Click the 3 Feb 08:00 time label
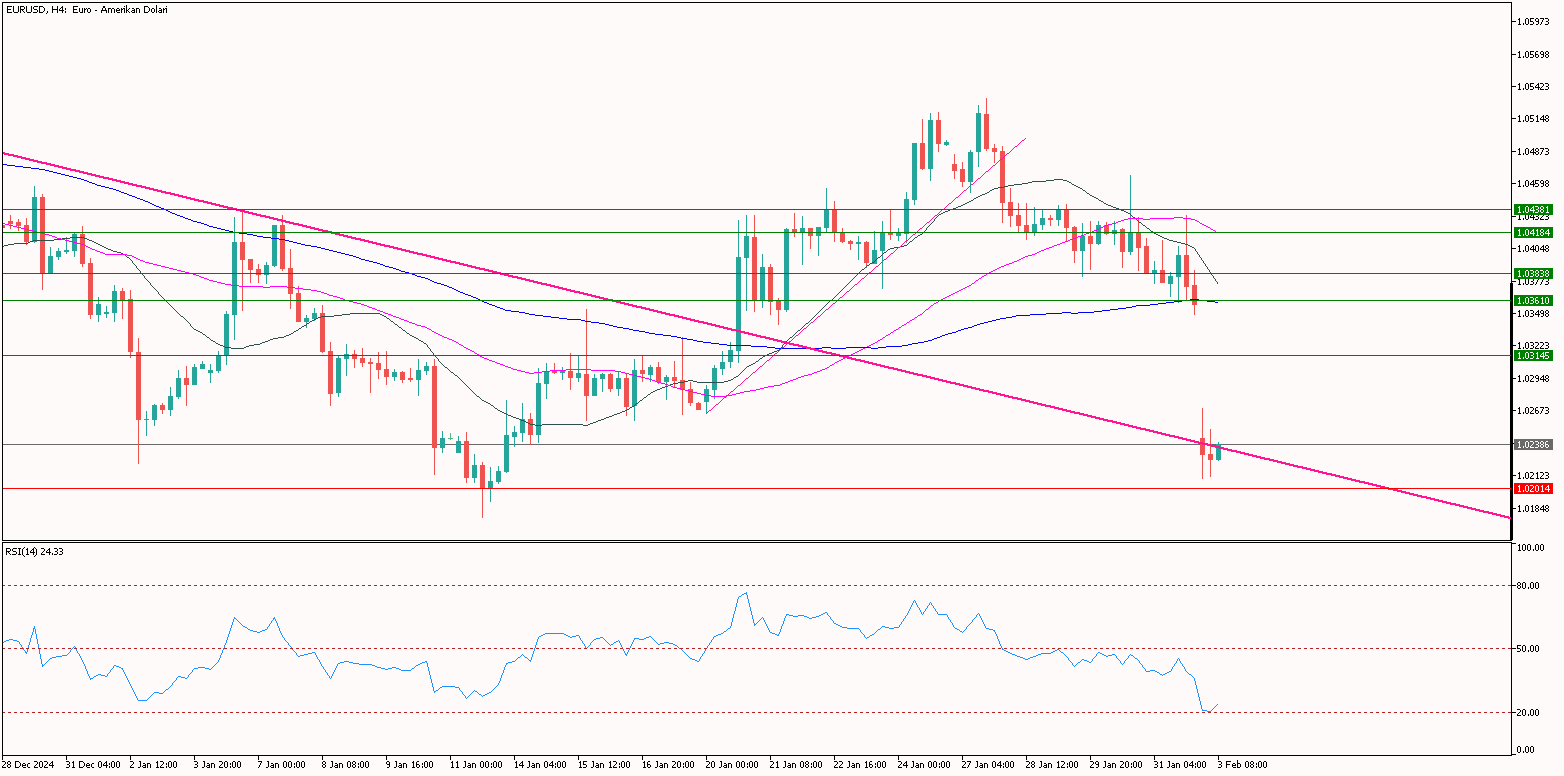The image size is (1564, 776). tap(1242, 765)
